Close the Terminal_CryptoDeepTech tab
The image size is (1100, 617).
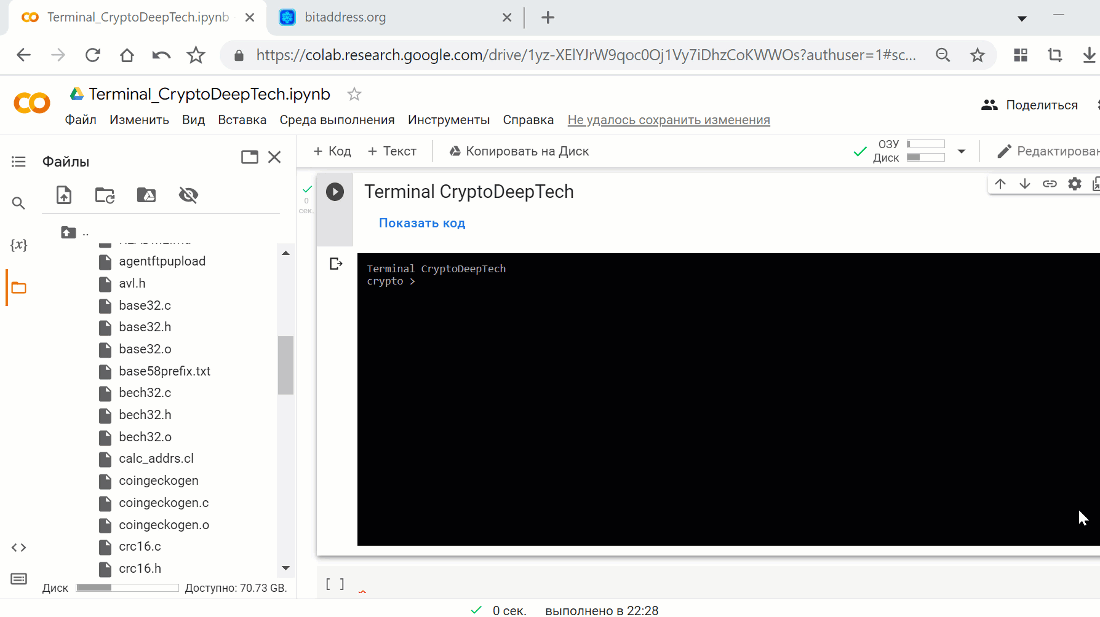click(x=250, y=18)
